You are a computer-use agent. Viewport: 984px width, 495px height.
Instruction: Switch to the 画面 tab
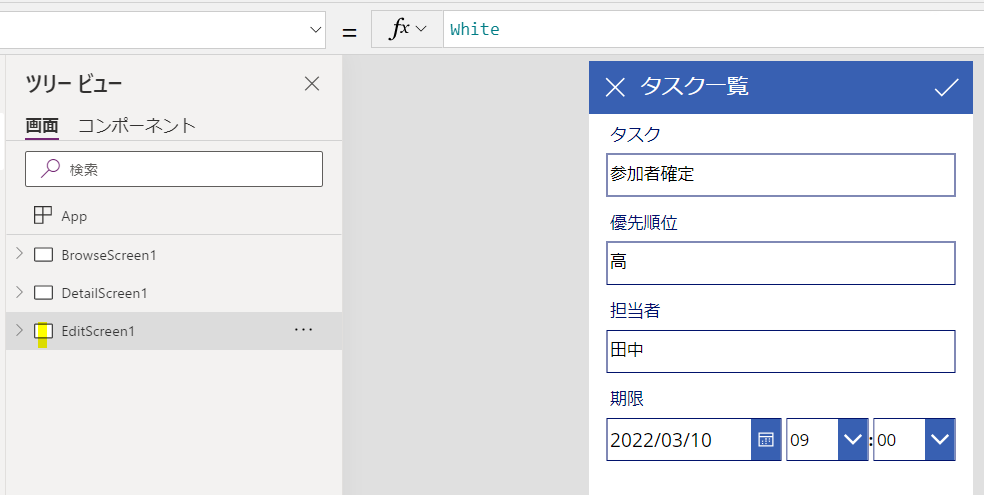tap(42, 126)
